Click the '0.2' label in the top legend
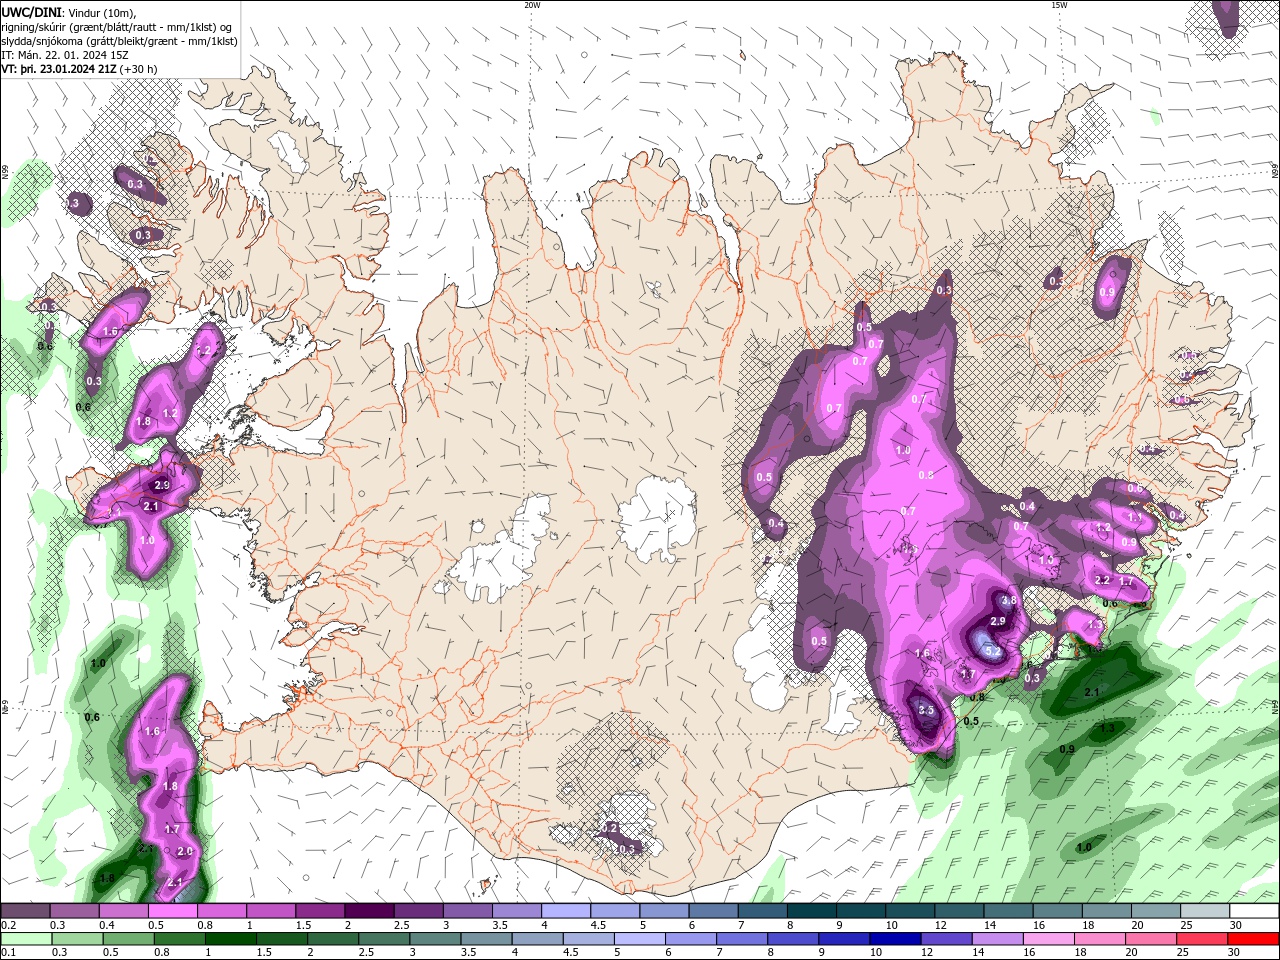This screenshot has width=1280, height=960. [x=9, y=925]
